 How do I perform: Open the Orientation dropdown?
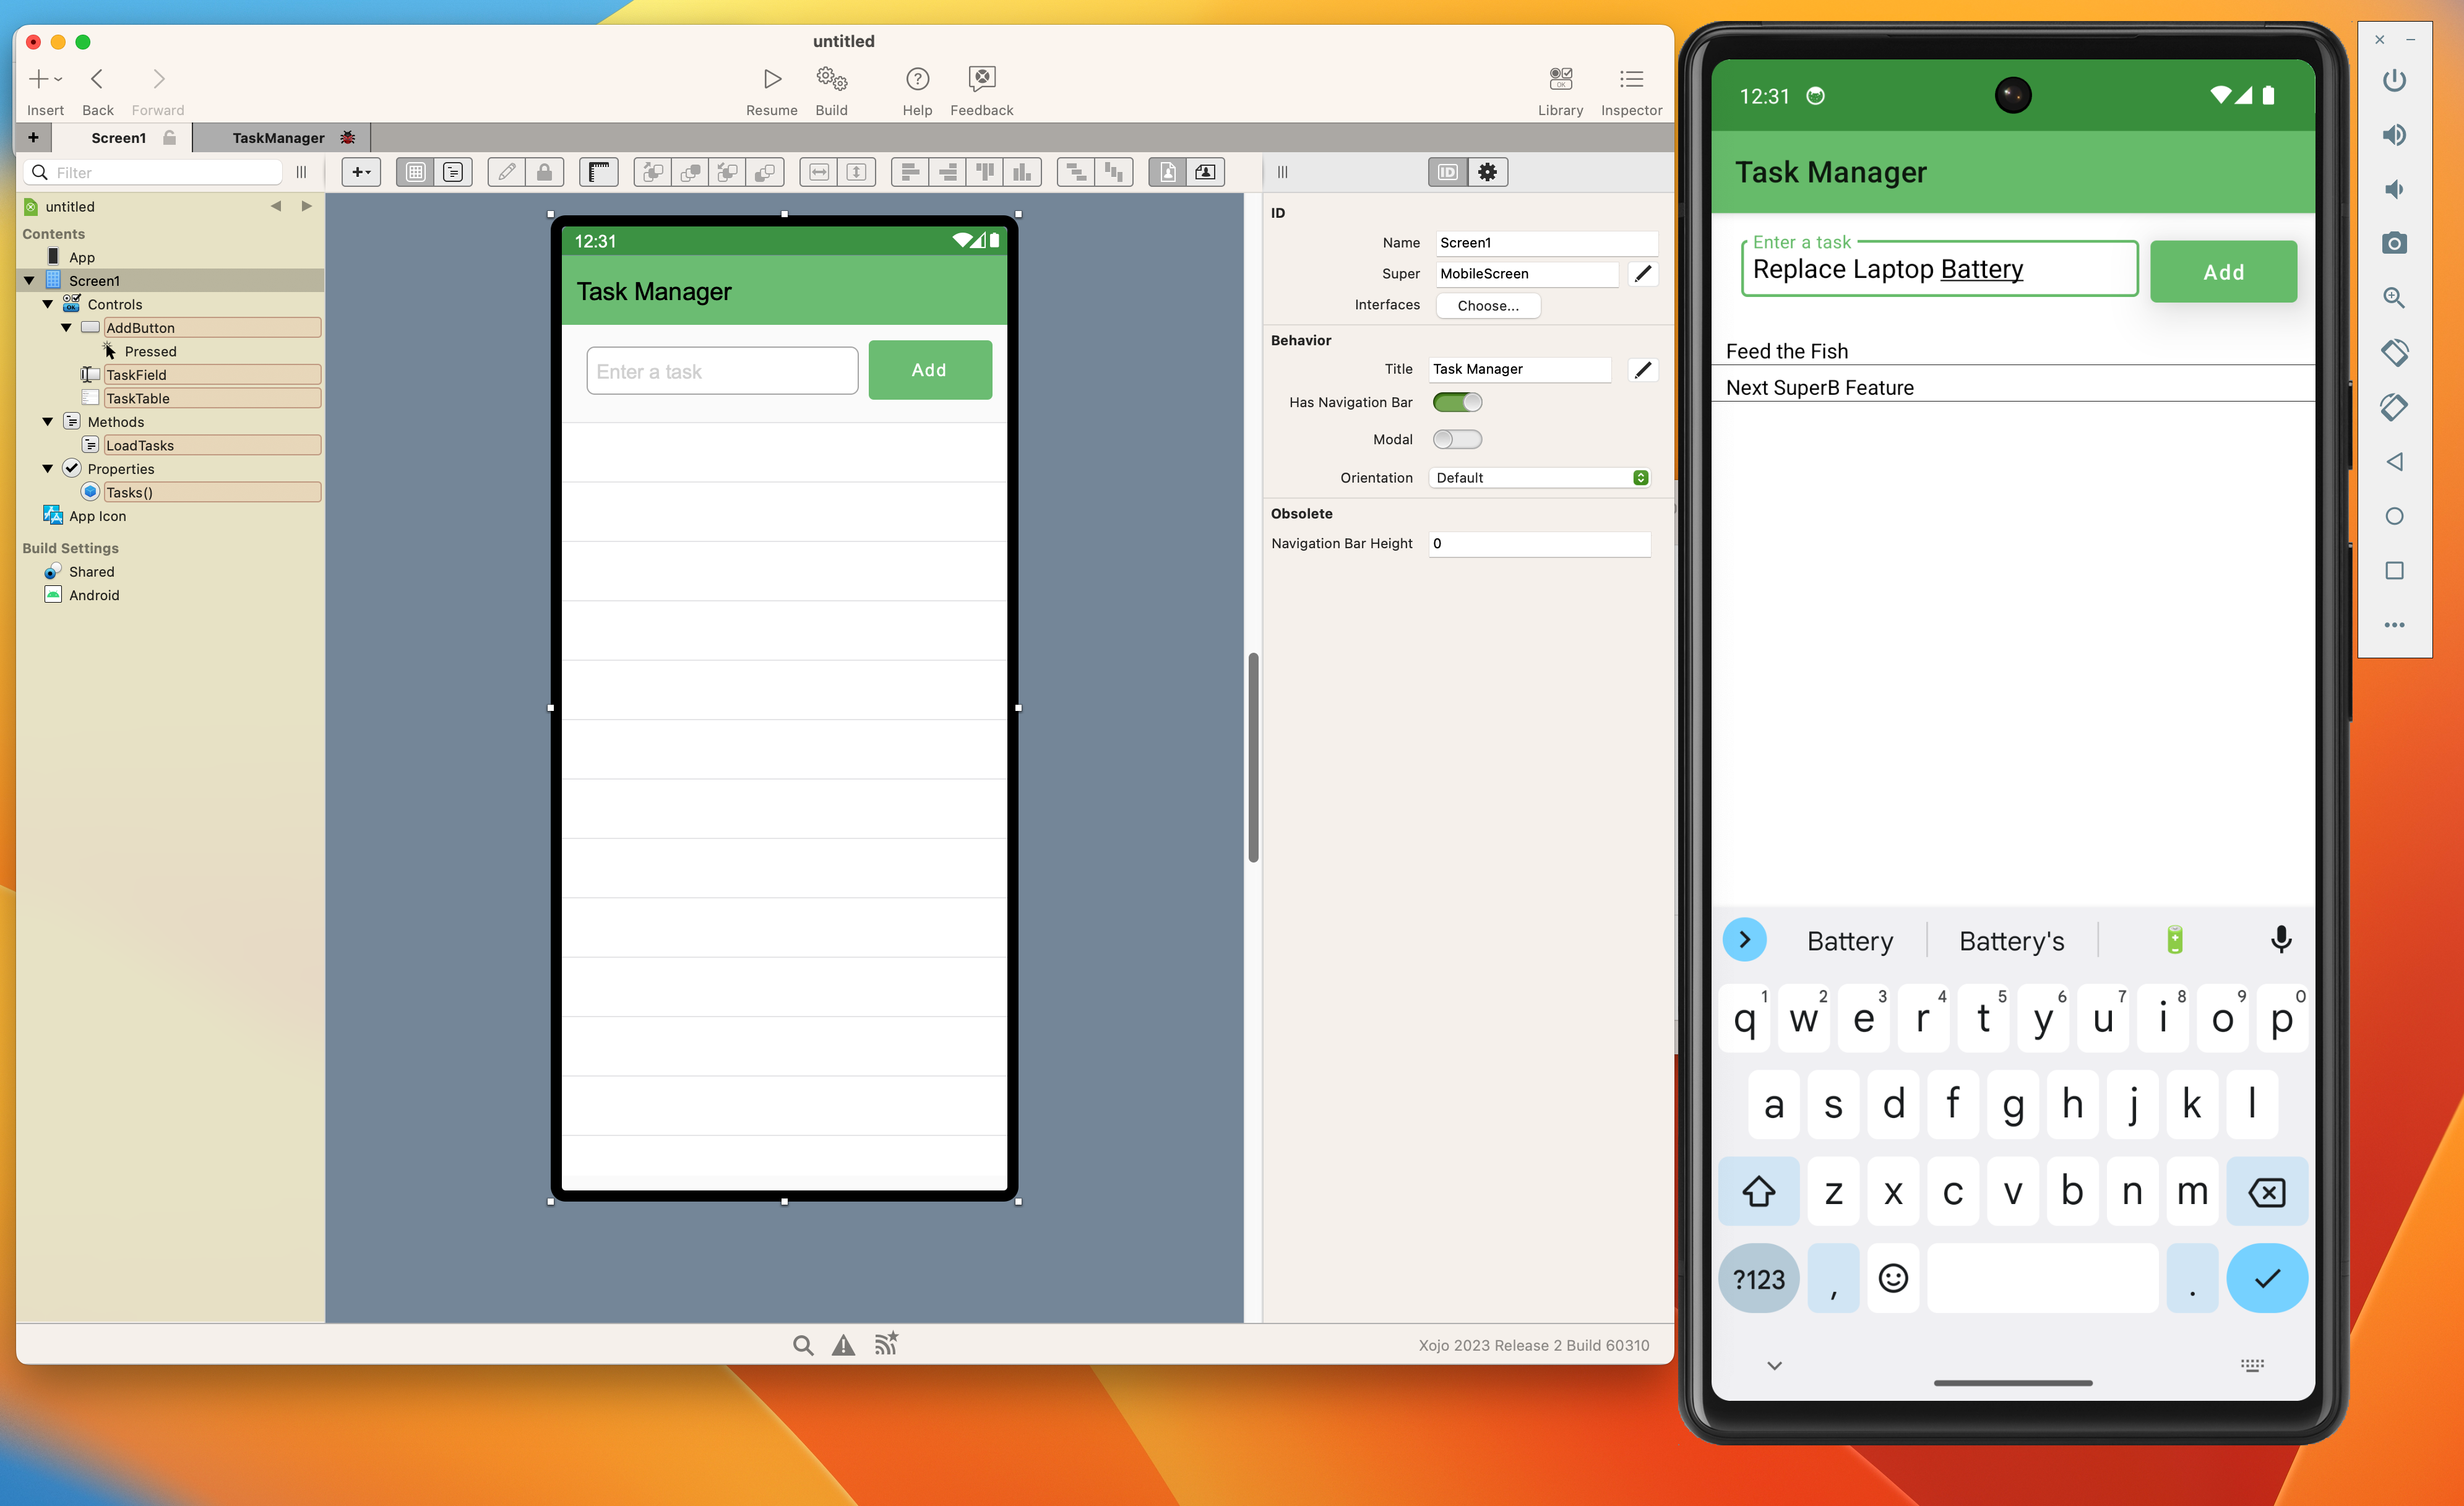(x=1539, y=478)
